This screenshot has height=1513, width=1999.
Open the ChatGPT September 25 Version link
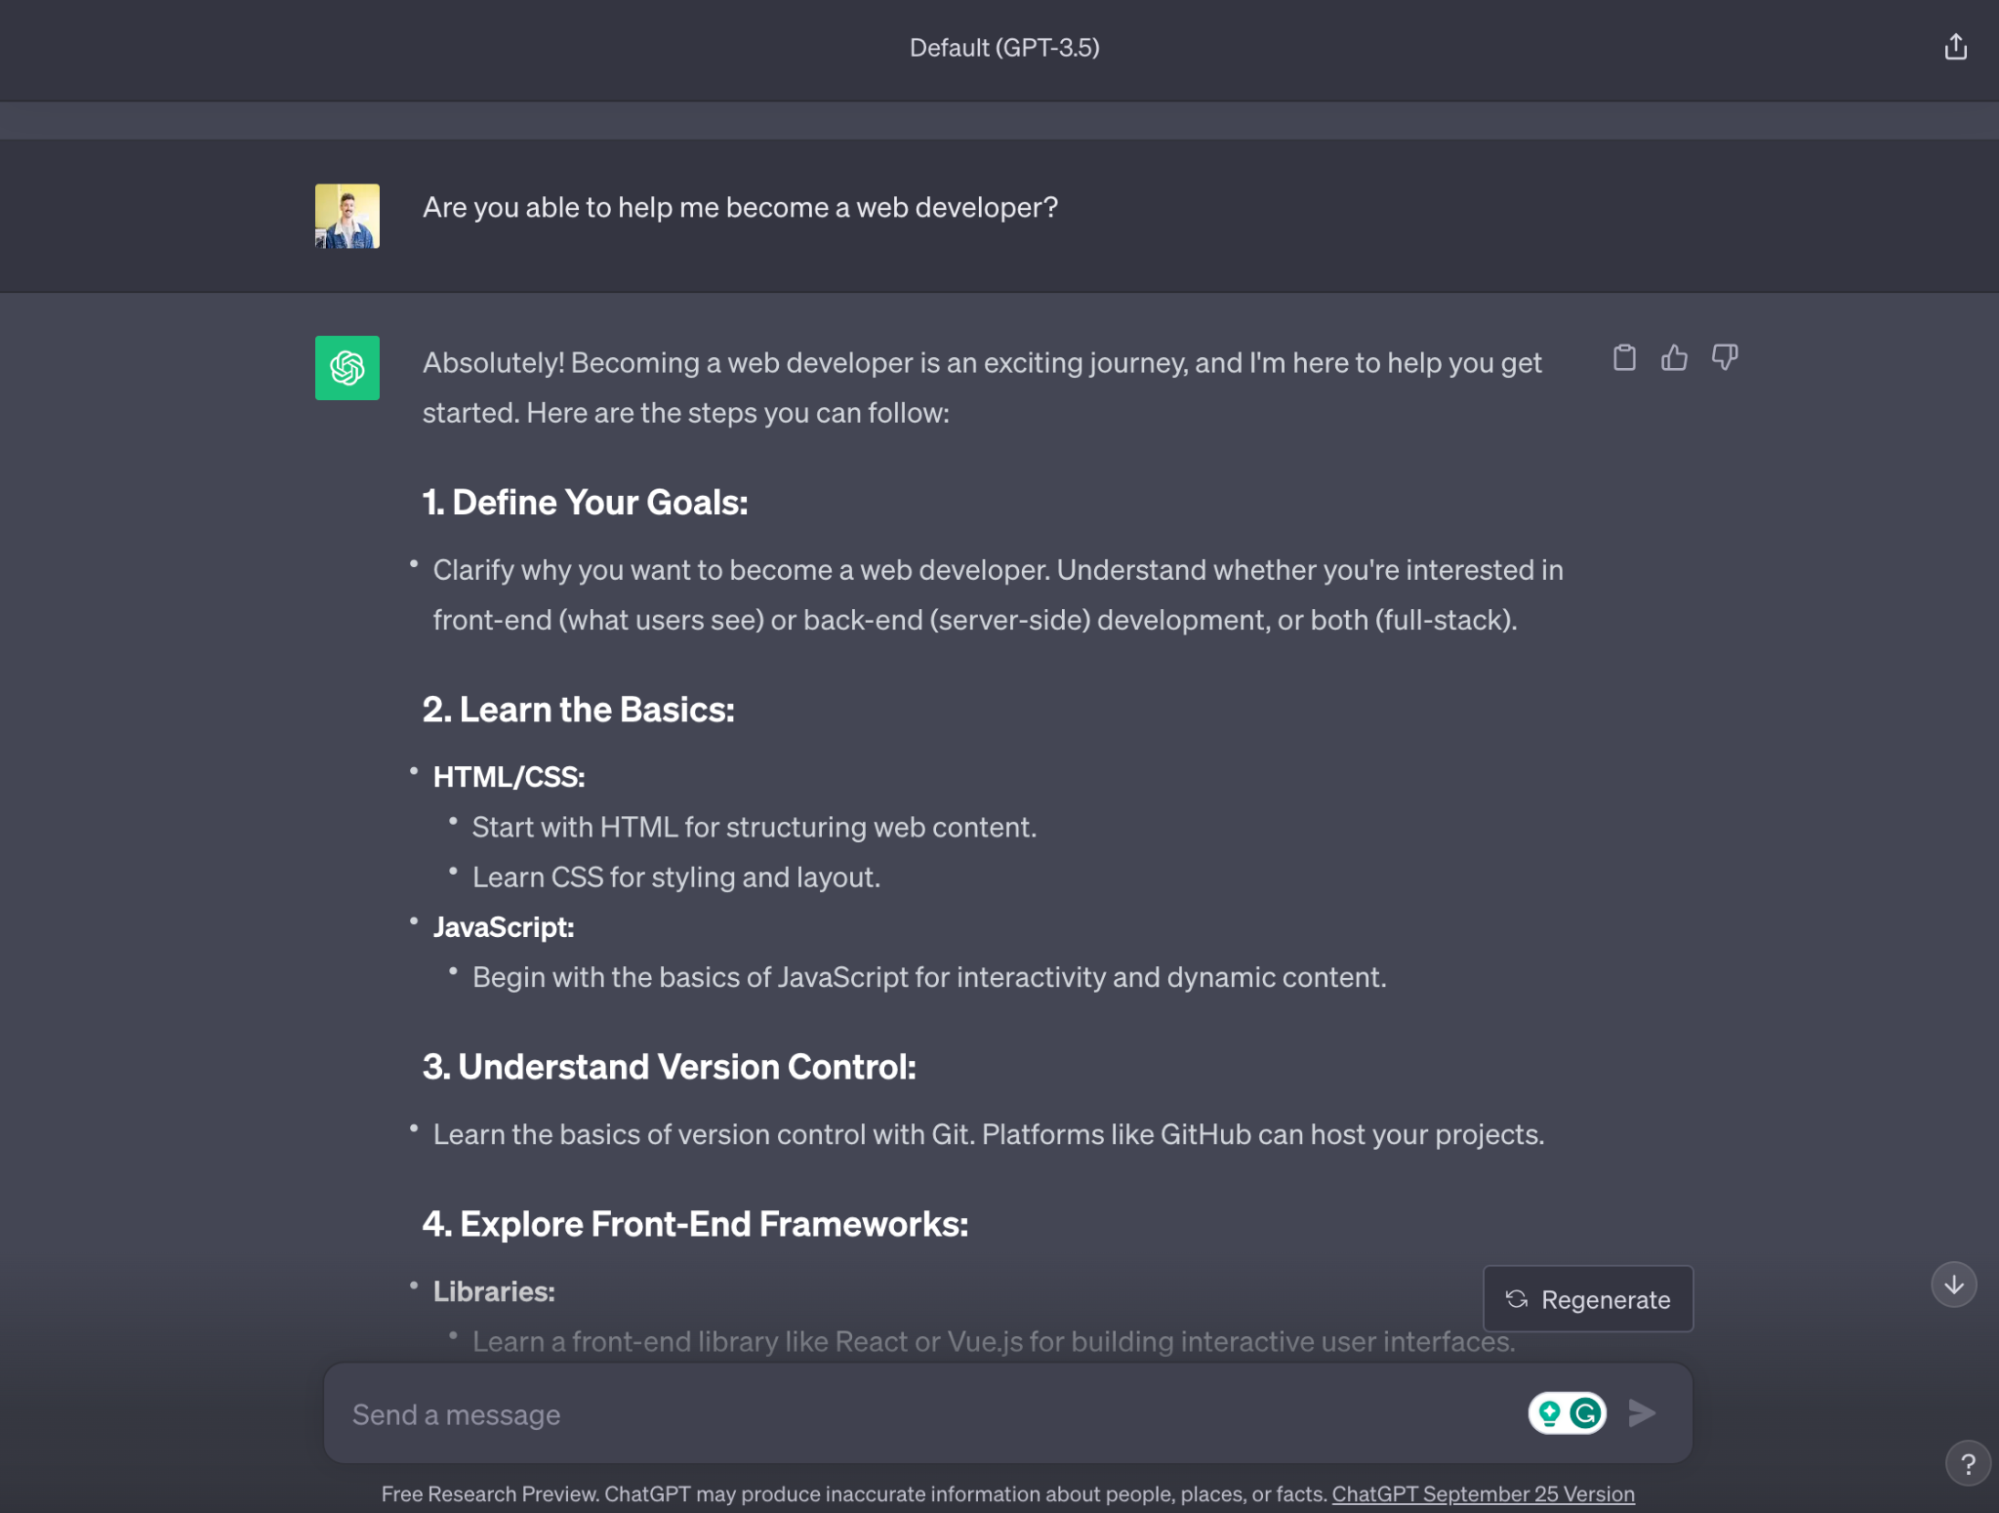(x=1482, y=1493)
